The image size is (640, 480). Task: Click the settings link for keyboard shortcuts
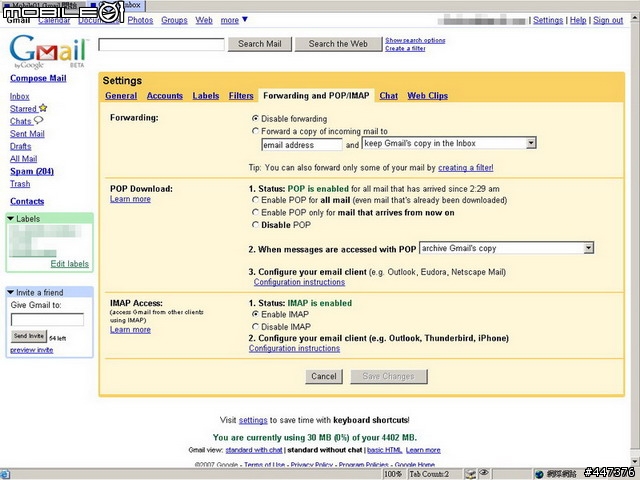tap(253, 420)
